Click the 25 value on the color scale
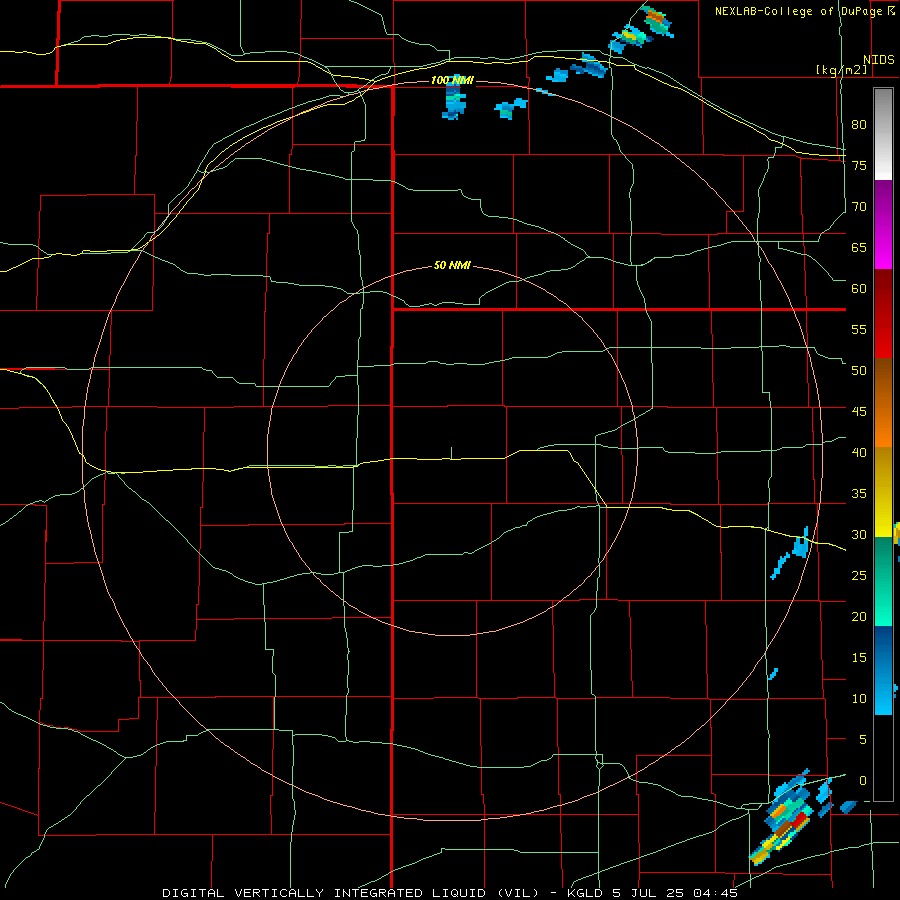This screenshot has width=900, height=900. [x=859, y=576]
